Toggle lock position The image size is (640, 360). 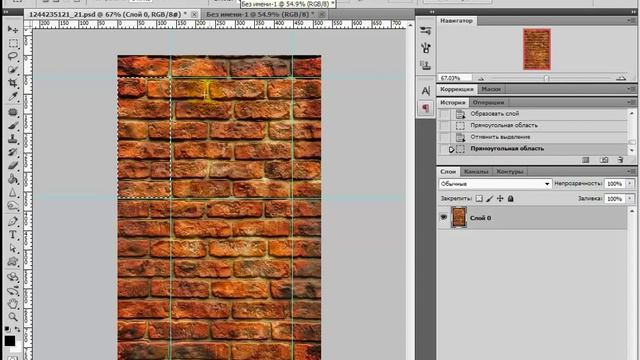click(x=500, y=199)
